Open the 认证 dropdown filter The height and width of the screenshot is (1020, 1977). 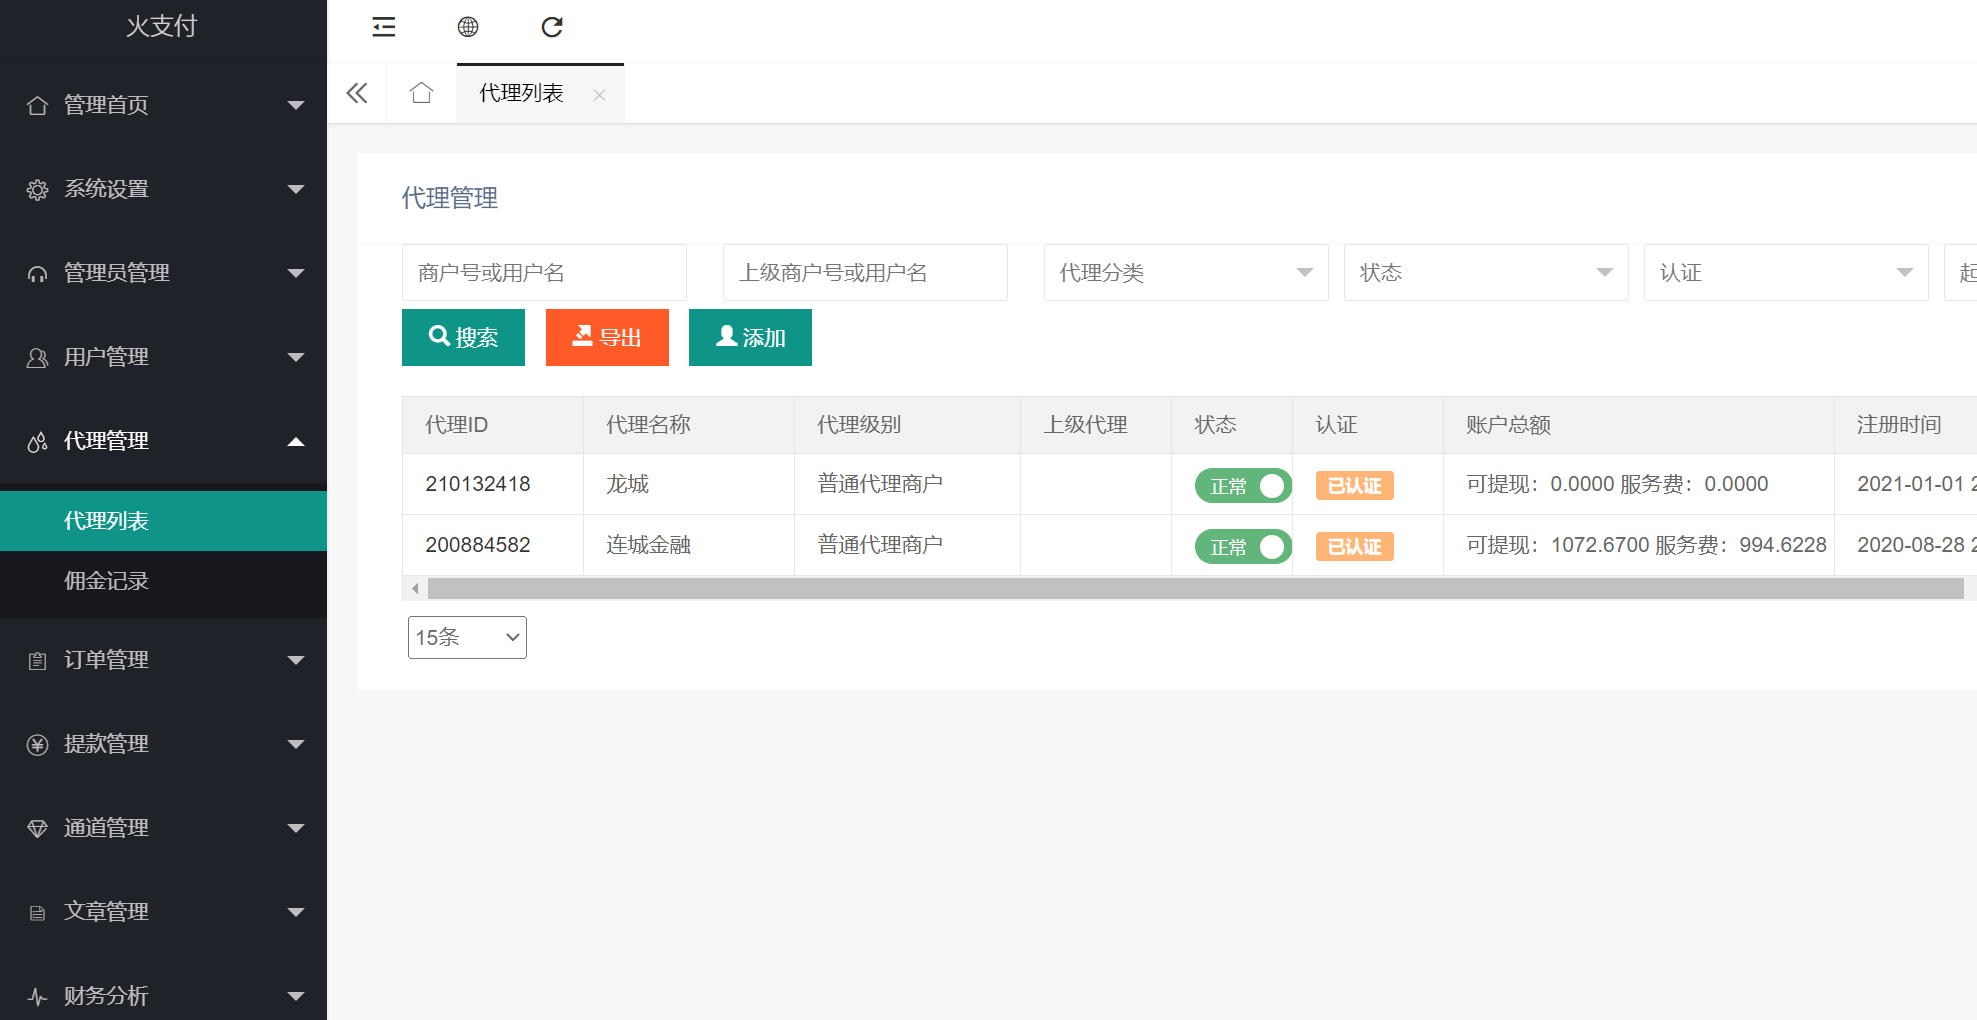1785,273
